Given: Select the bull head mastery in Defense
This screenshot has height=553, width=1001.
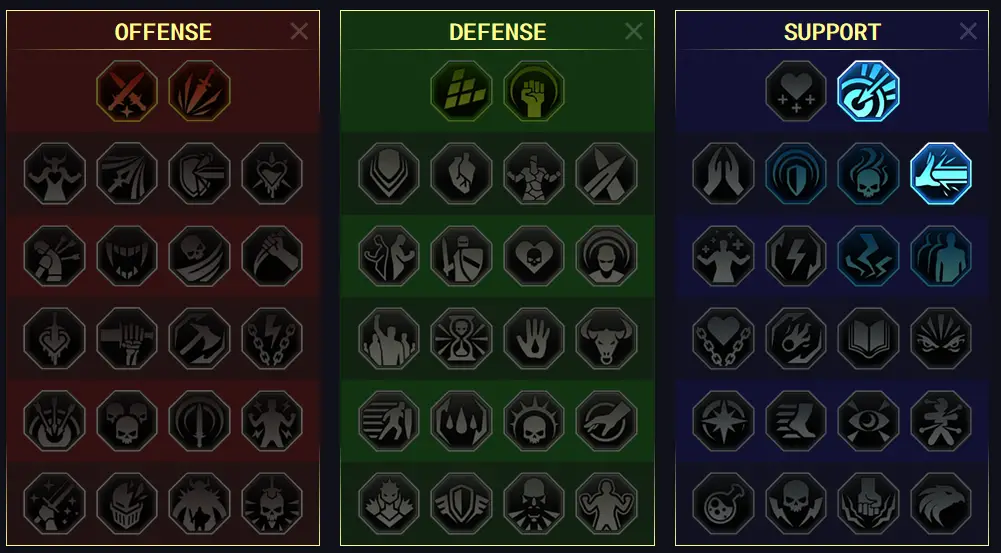Looking at the screenshot, I should point(606,338).
